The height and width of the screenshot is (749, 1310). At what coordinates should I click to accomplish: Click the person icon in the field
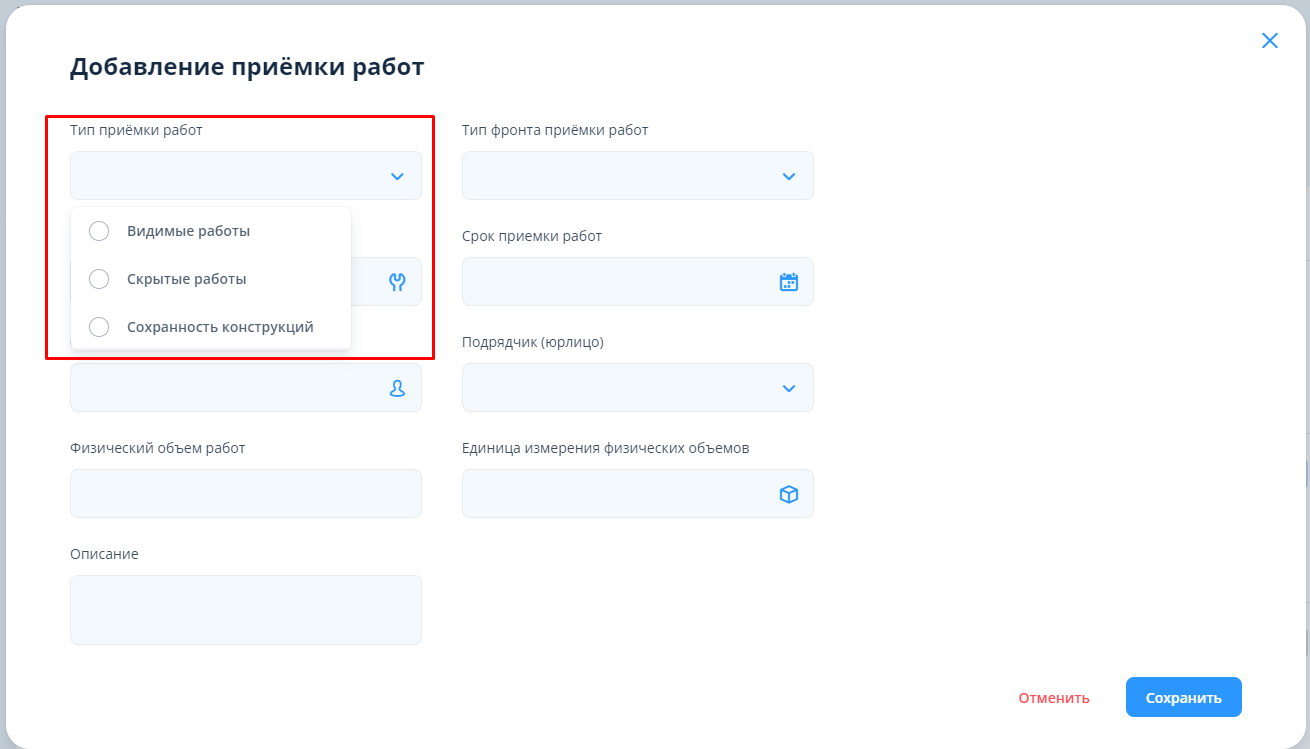(397, 388)
